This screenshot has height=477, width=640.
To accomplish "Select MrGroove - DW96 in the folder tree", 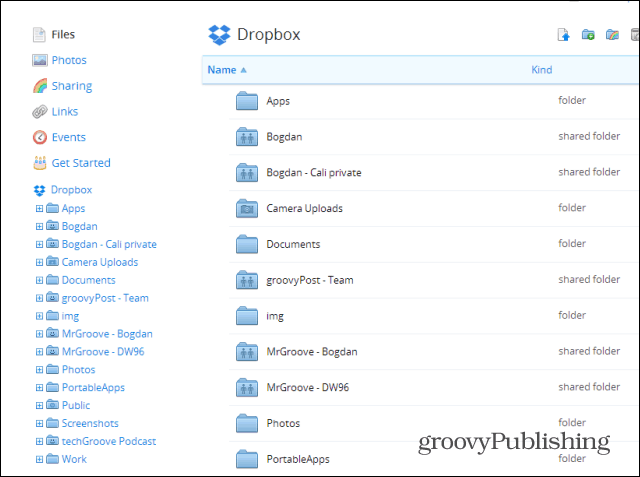I will (x=103, y=352).
